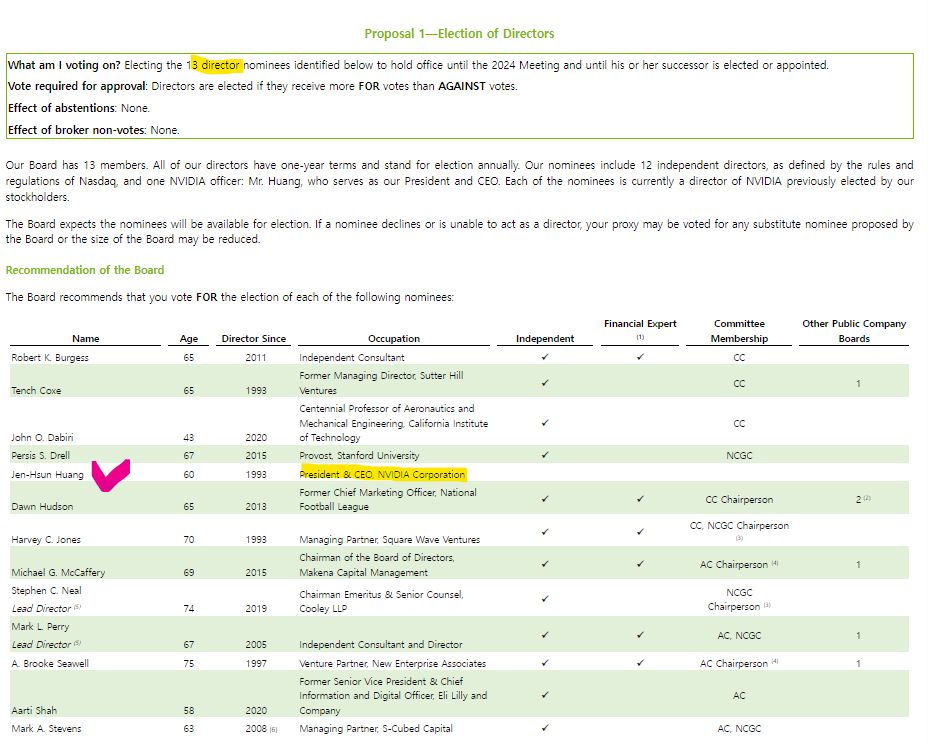Click the 'Age' column header
This screenshot has width=928, height=746.
189,339
